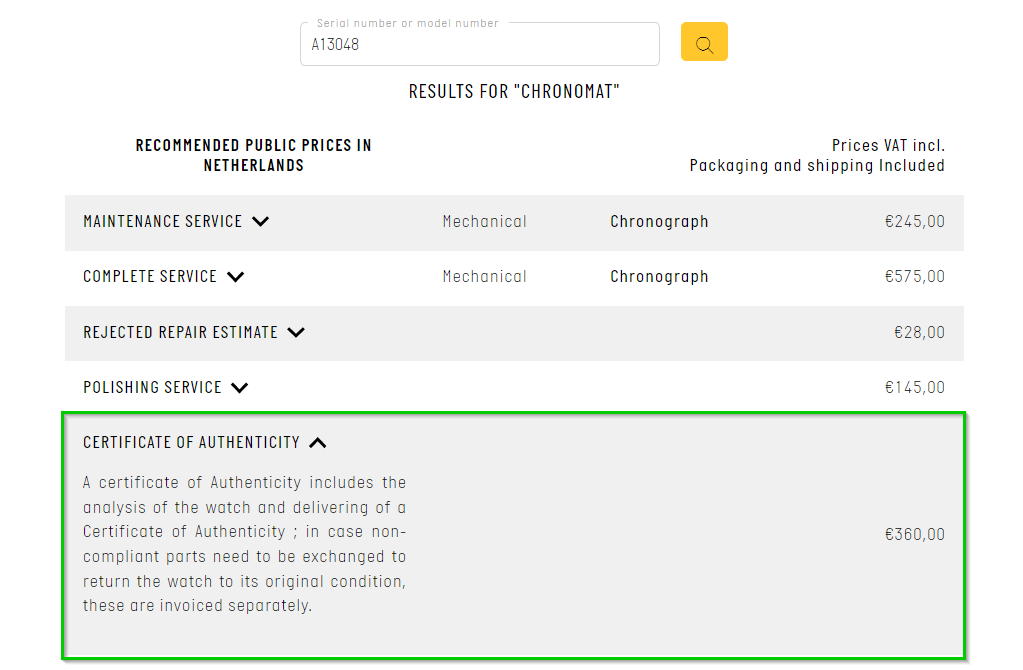Image resolution: width=1023 pixels, height=670 pixels.
Task: Select the €575,00 complete service price
Action: point(914,277)
